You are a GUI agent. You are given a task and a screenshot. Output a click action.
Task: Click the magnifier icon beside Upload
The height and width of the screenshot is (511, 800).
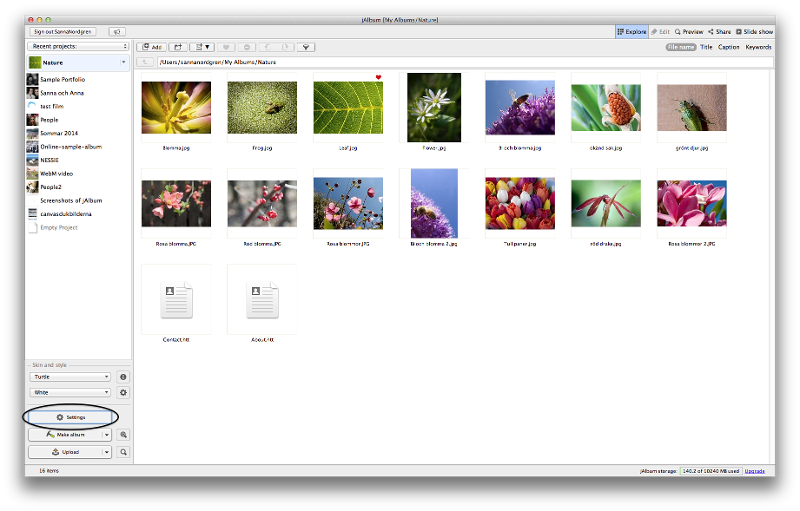(x=123, y=452)
